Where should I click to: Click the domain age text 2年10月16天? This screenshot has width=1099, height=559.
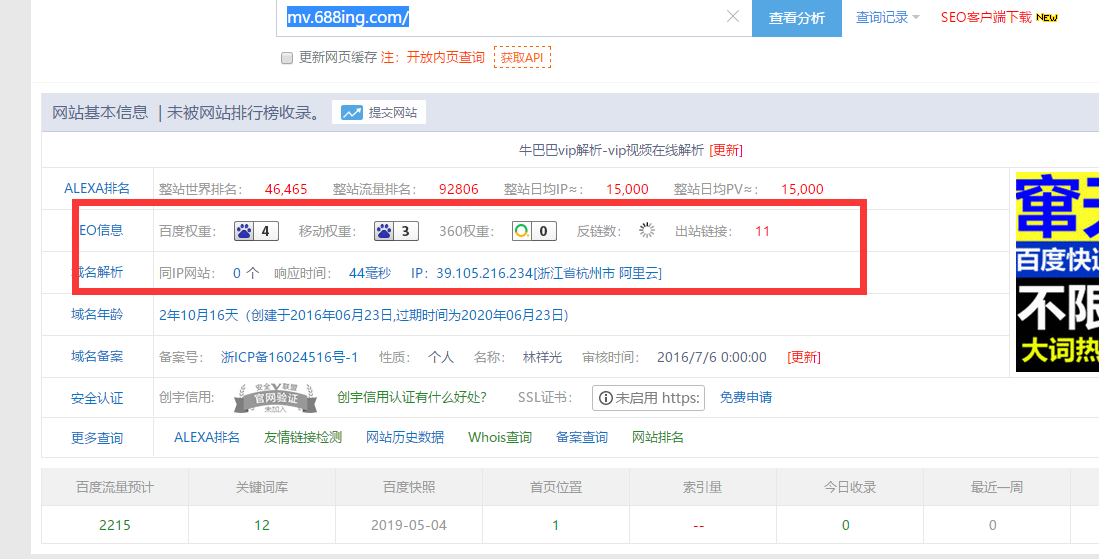click(x=199, y=315)
